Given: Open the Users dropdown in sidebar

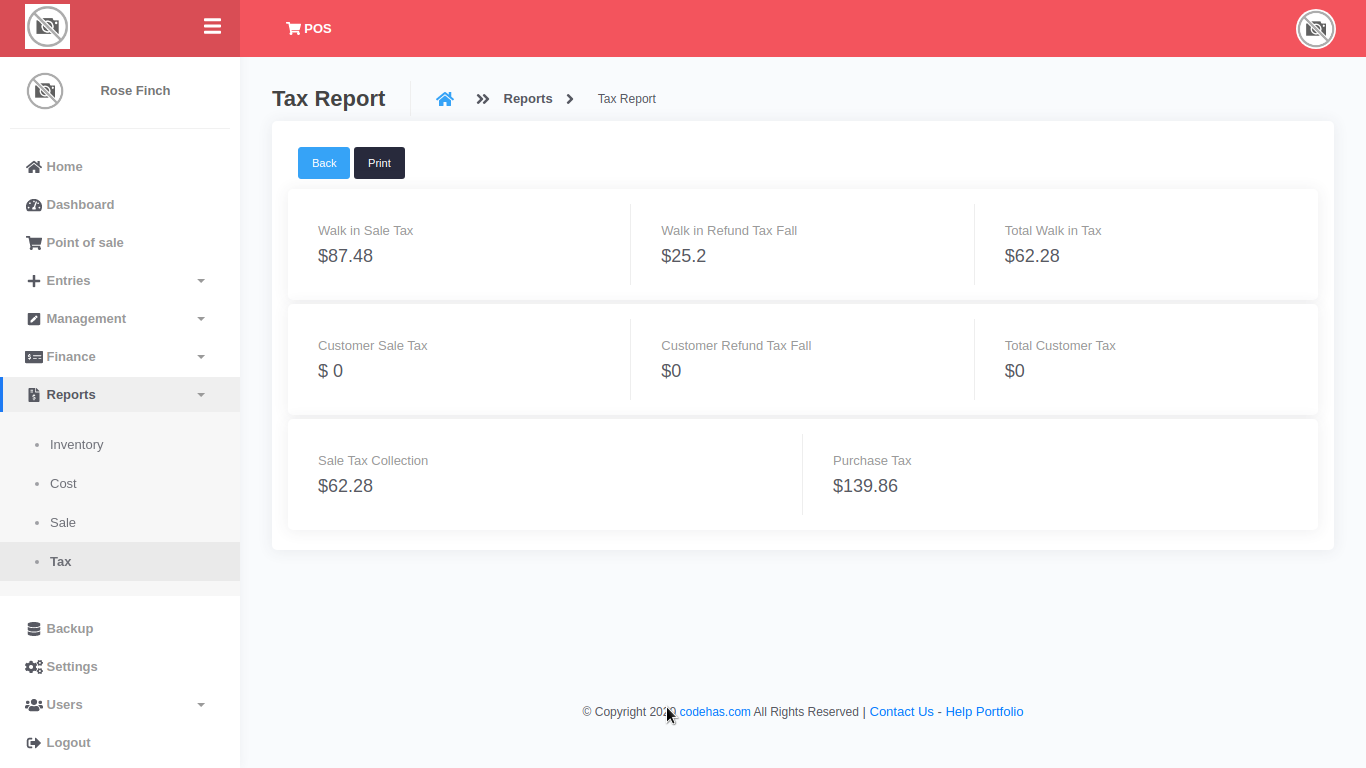Looking at the screenshot, I should coord(201,705).
